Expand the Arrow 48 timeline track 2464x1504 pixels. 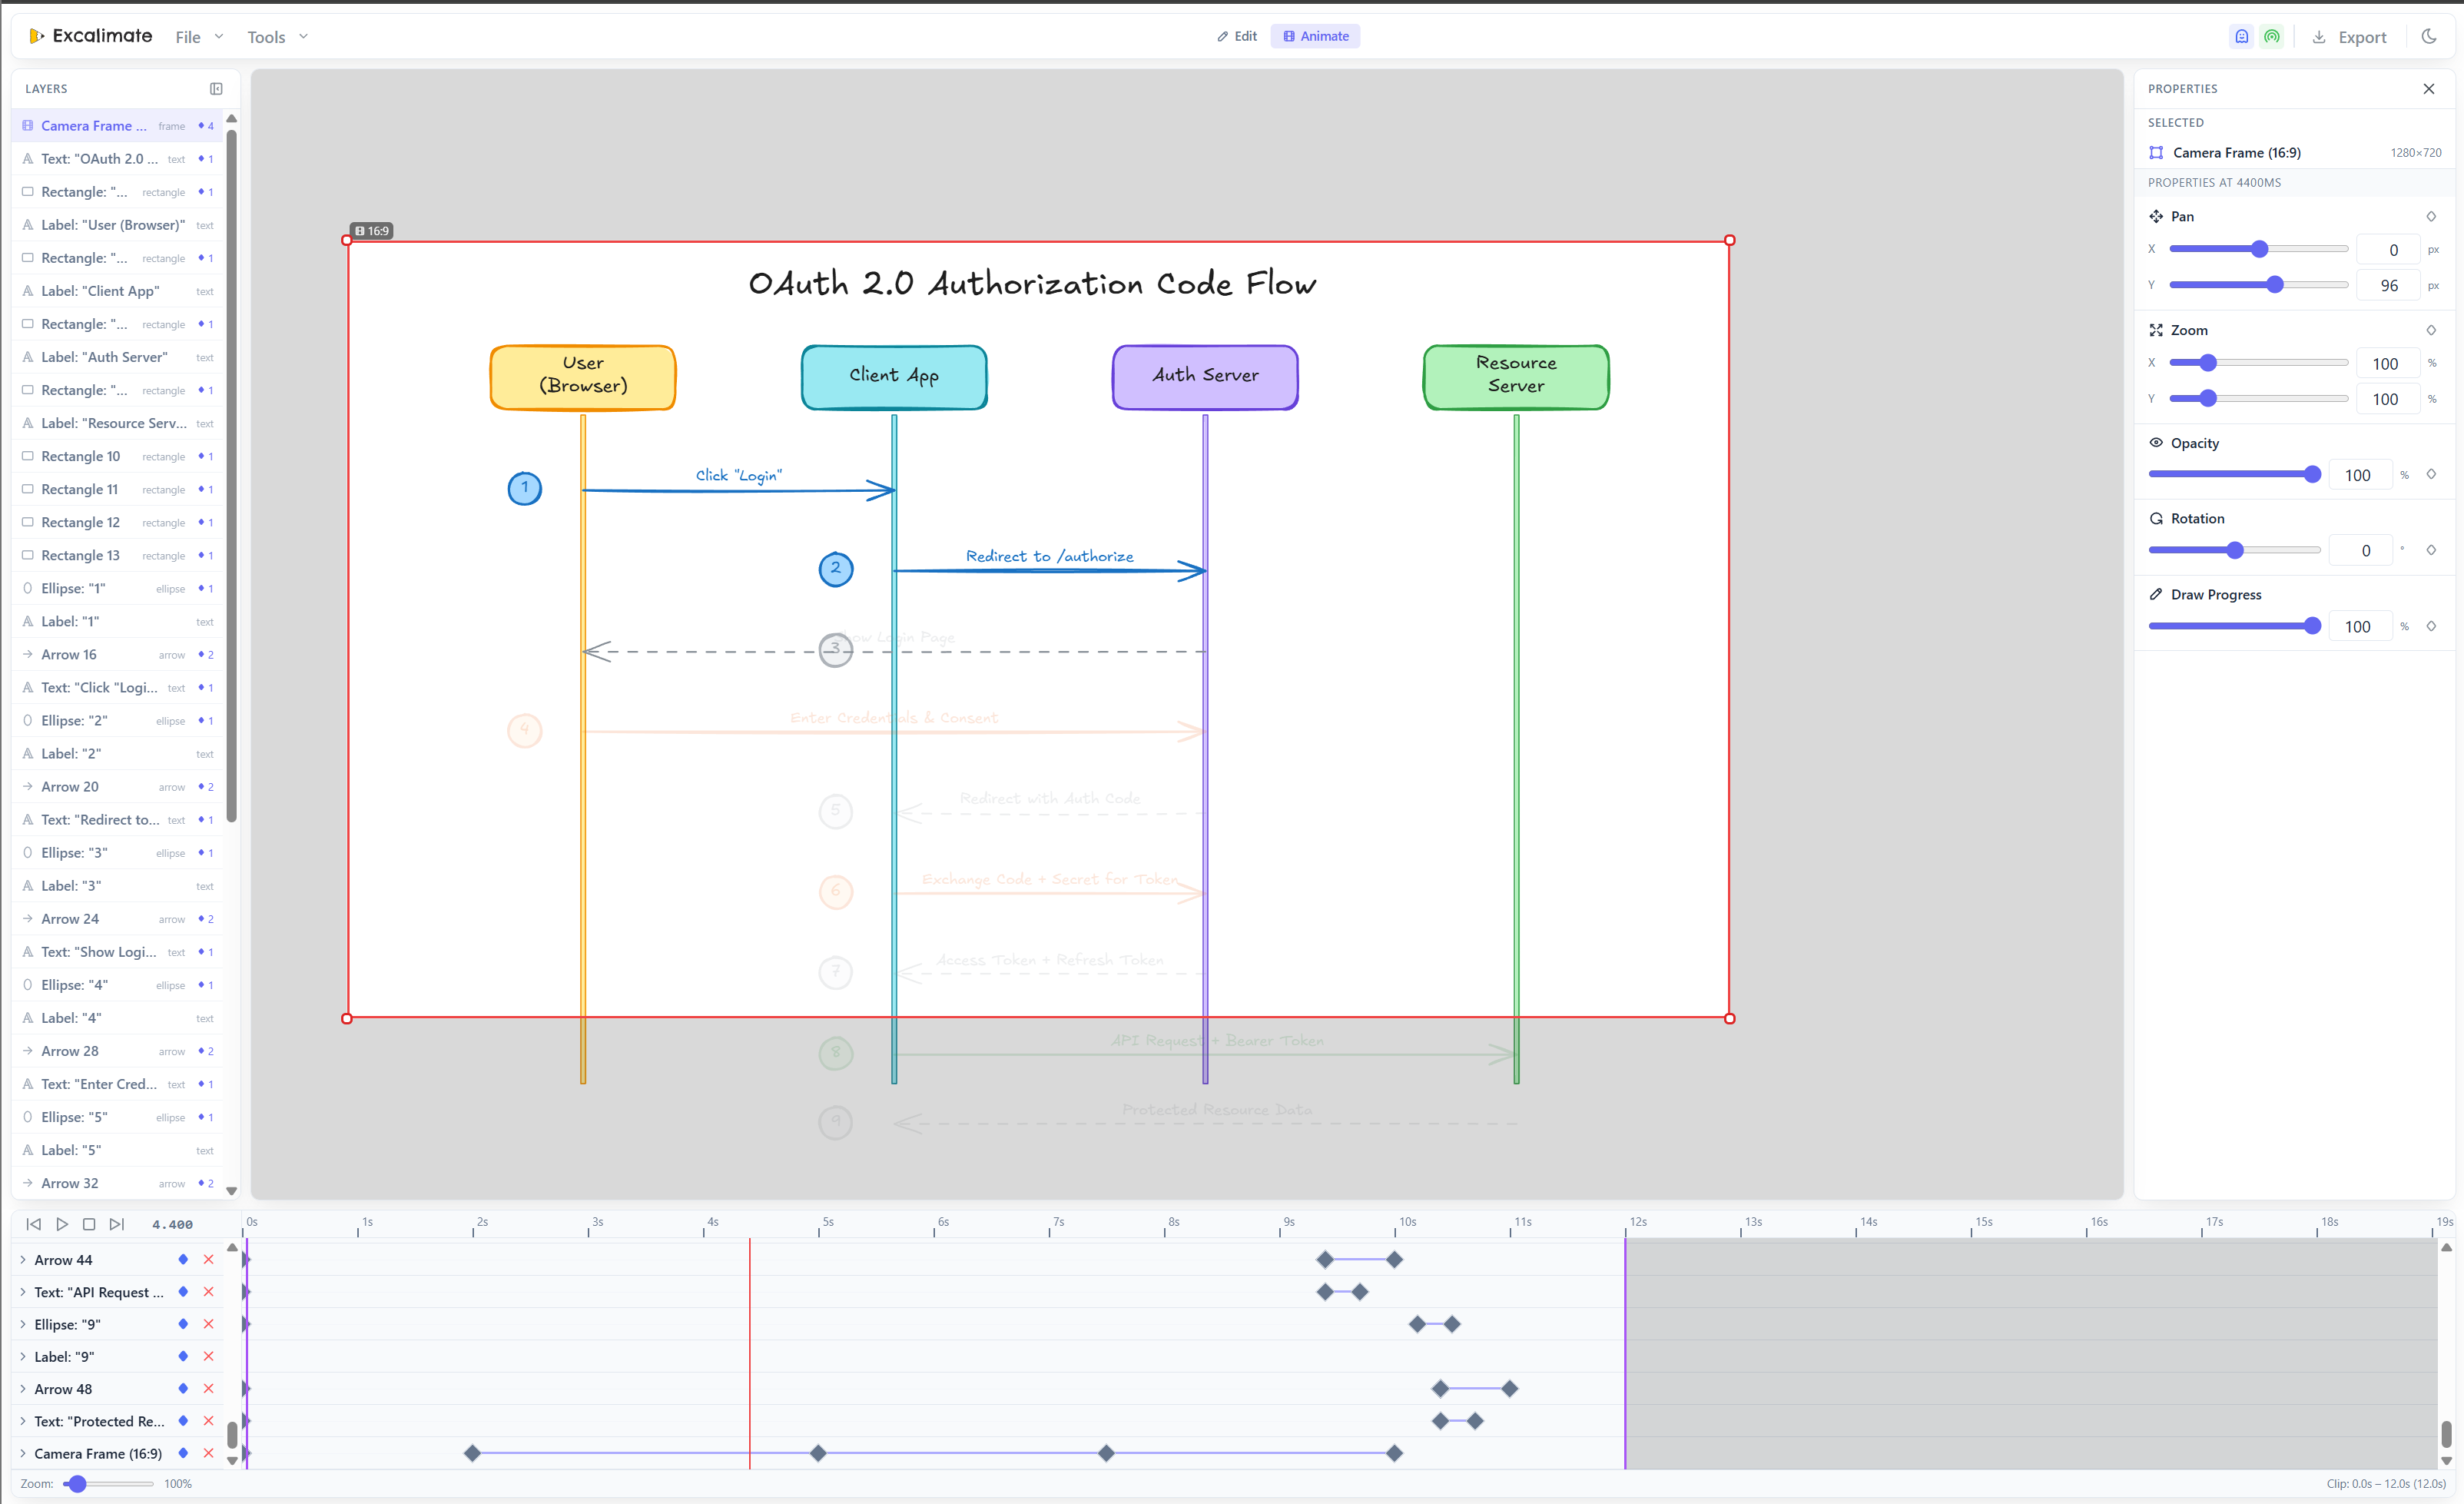(x=23, y=1389)
